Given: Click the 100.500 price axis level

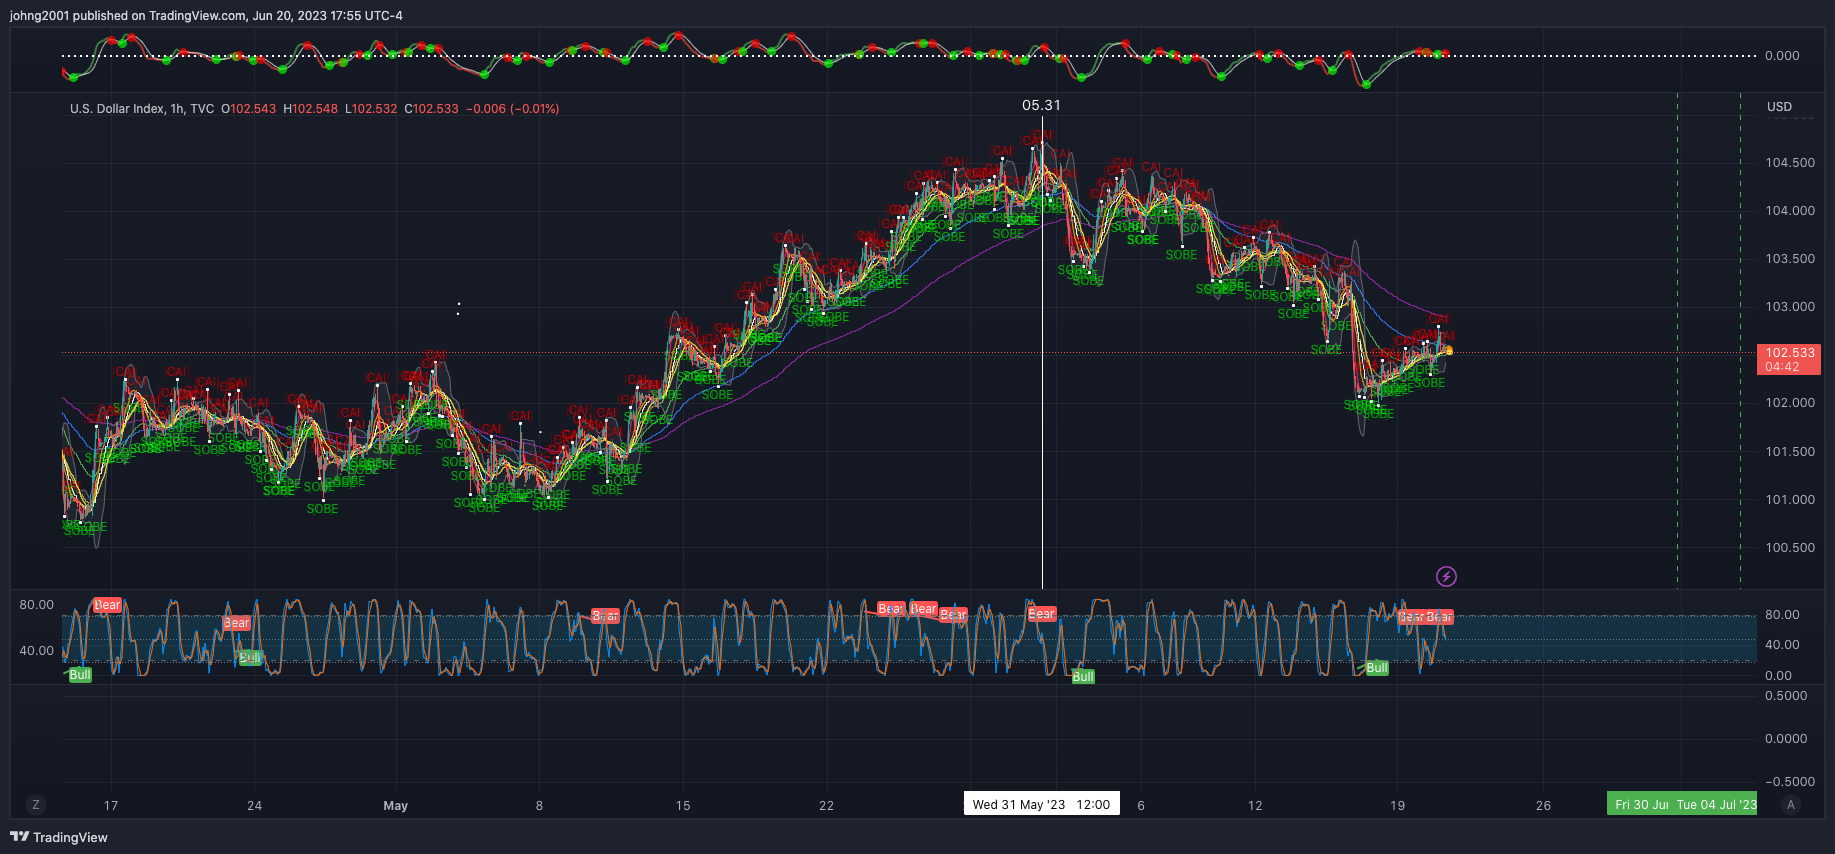Looking at the screenshot, I should [x=1790, y=548].
